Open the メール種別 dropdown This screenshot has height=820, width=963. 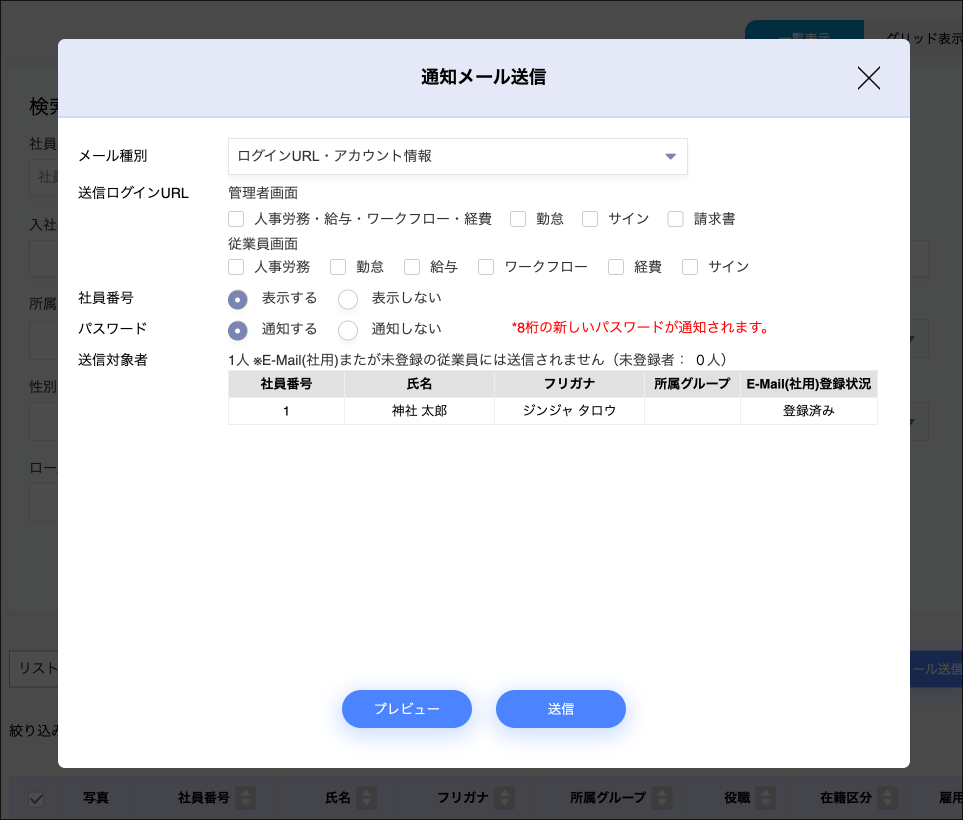click(x=457, y=157)
